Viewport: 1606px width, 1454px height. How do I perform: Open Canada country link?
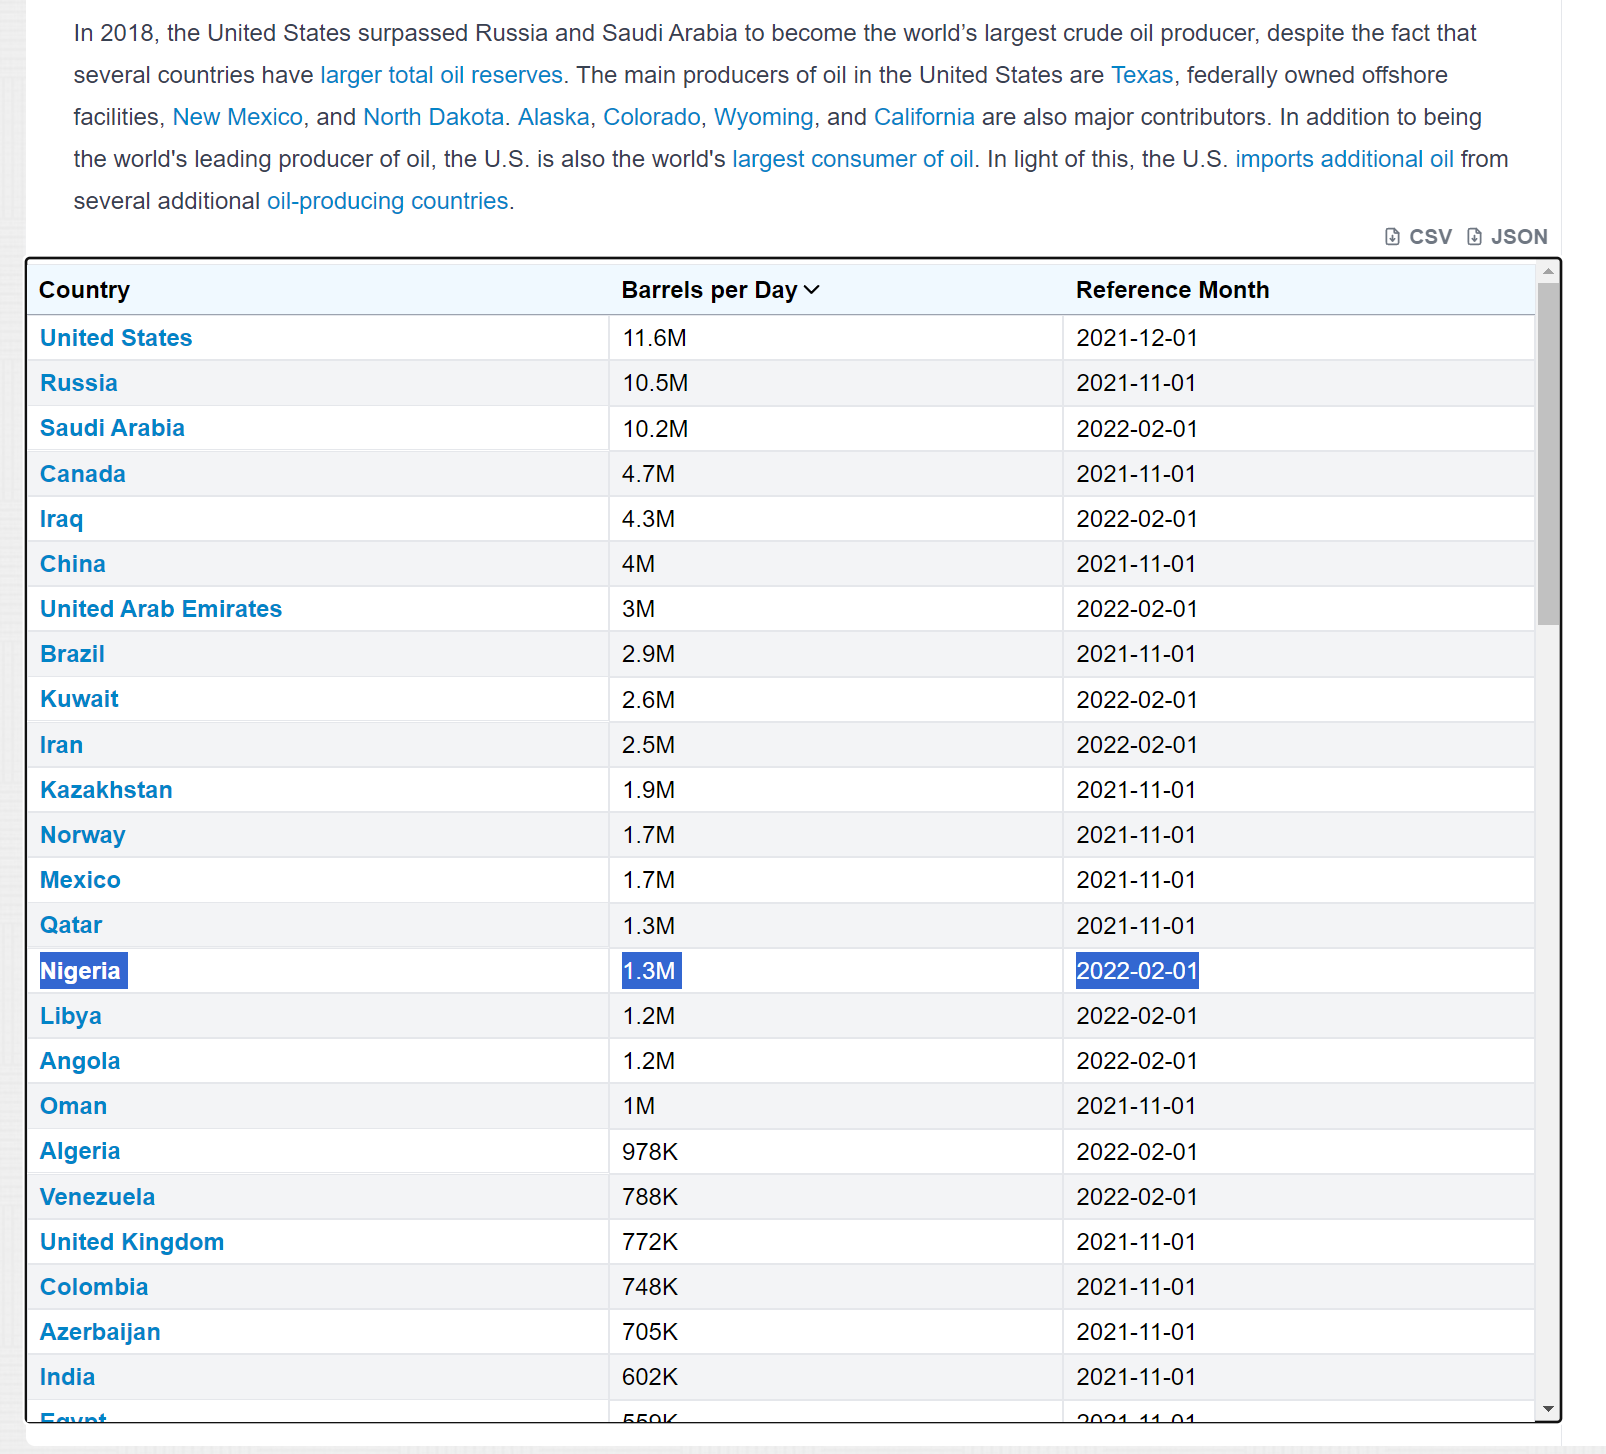83,474
